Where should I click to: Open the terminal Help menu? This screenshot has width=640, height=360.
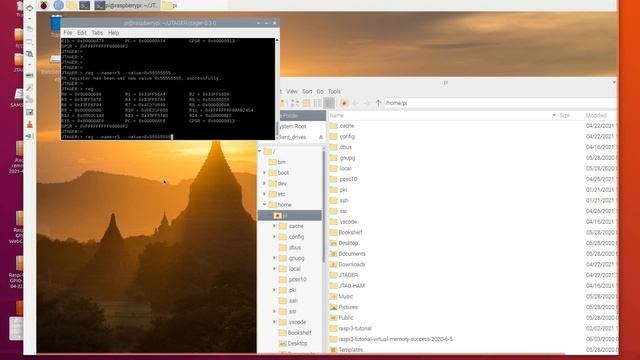tap(113, 33)
